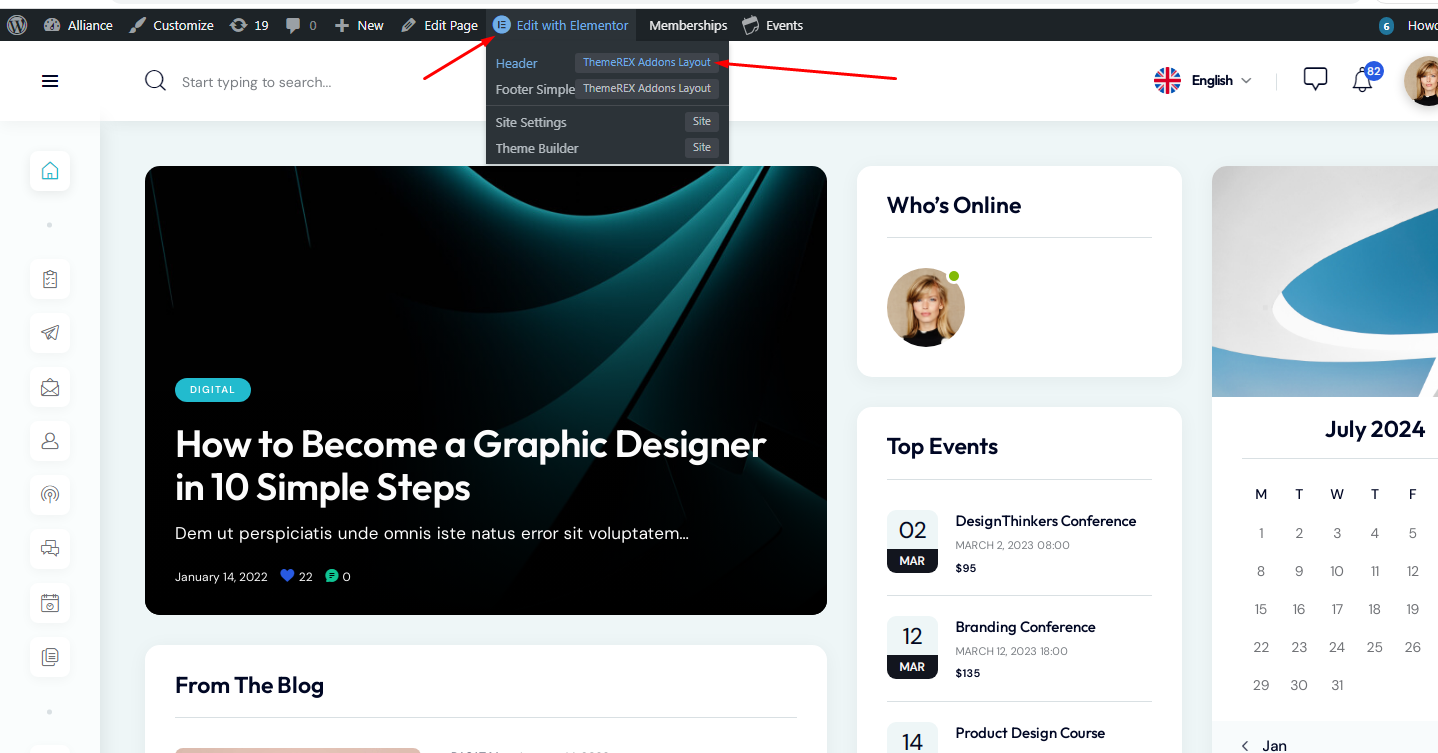Click Edit Page in admin bar
Image resolution: width=1438 pixels, height=753 pixels.
[x=439, y=25]
